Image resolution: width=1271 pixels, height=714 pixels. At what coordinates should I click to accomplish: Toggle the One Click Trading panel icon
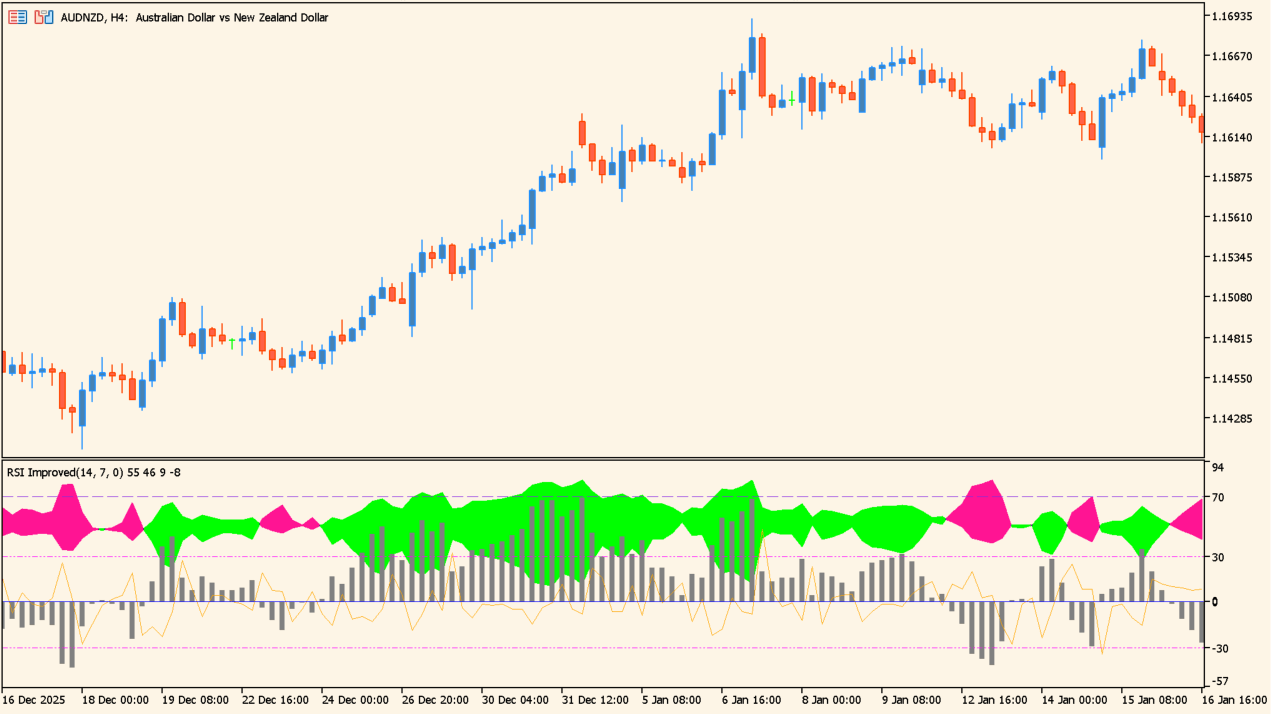(17, 17)
